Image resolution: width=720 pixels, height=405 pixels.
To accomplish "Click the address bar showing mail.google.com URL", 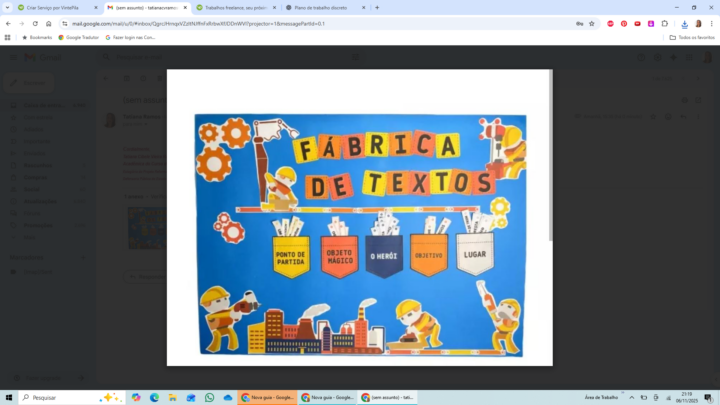I will [300, 23].
